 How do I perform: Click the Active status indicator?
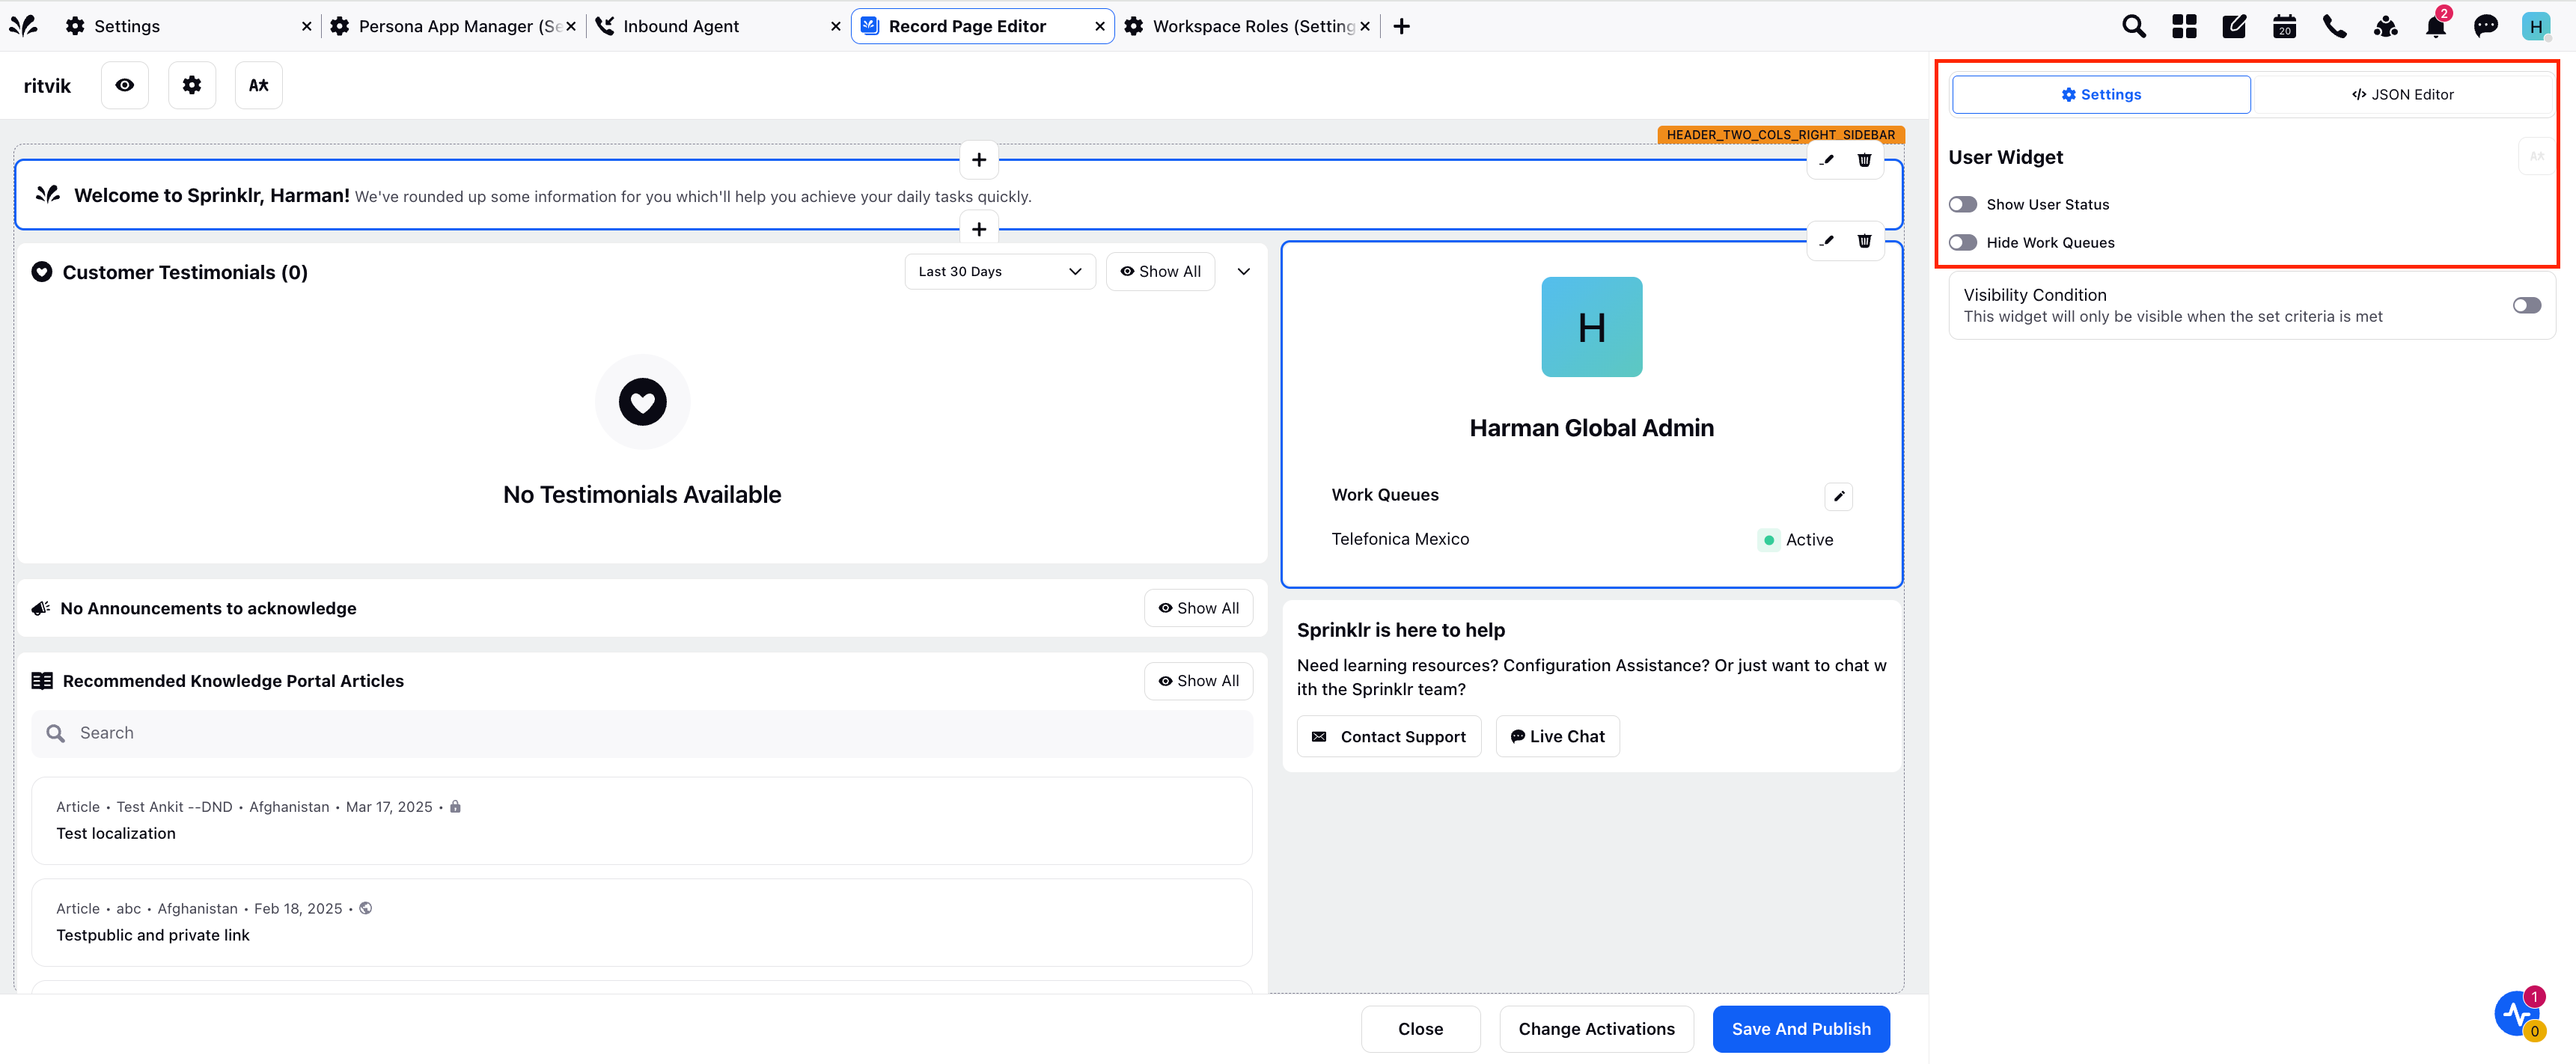[1796, 540]
